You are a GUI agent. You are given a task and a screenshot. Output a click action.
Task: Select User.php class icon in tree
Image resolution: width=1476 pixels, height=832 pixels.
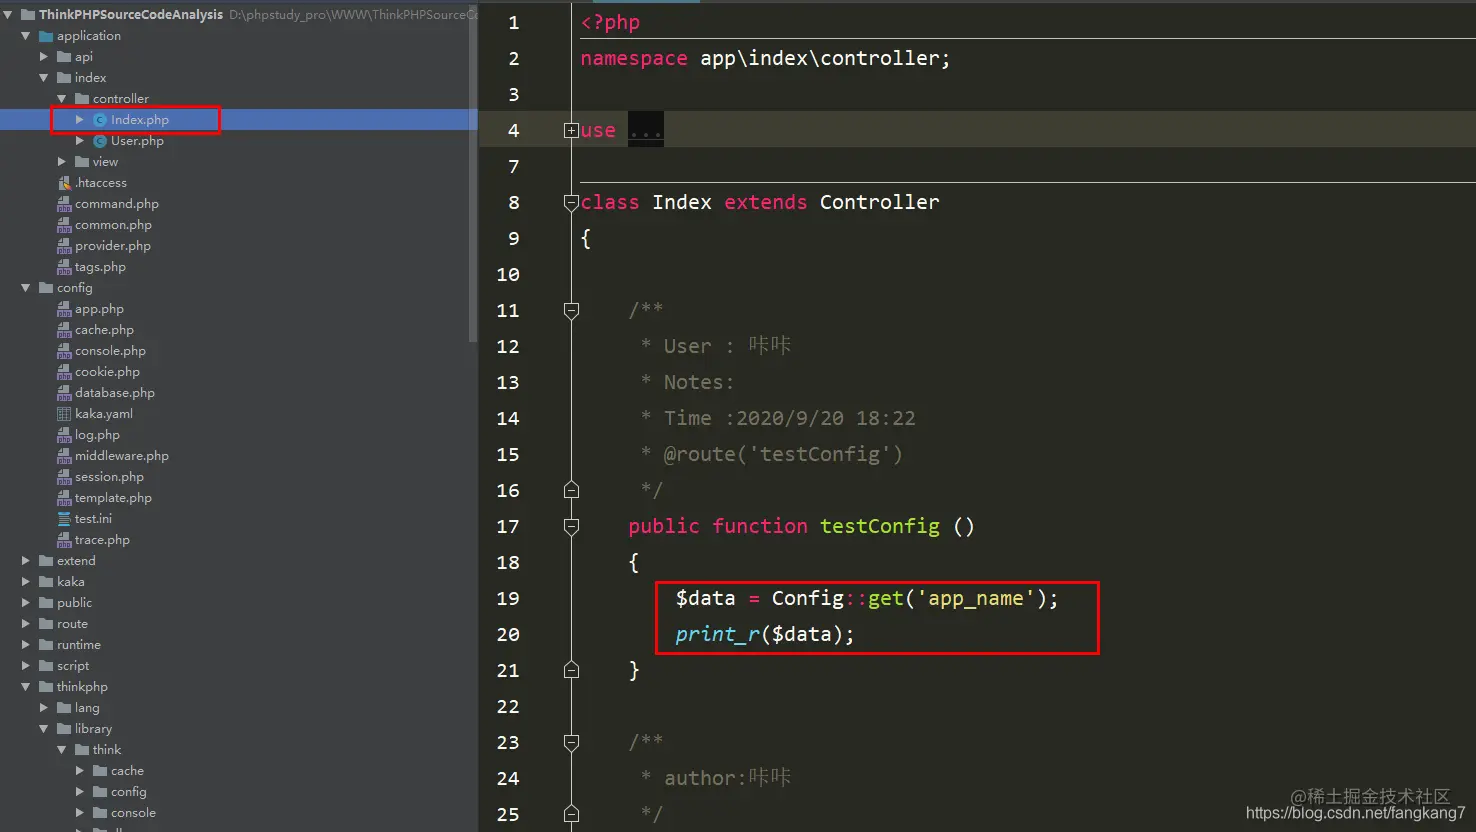tap(100, 140)
